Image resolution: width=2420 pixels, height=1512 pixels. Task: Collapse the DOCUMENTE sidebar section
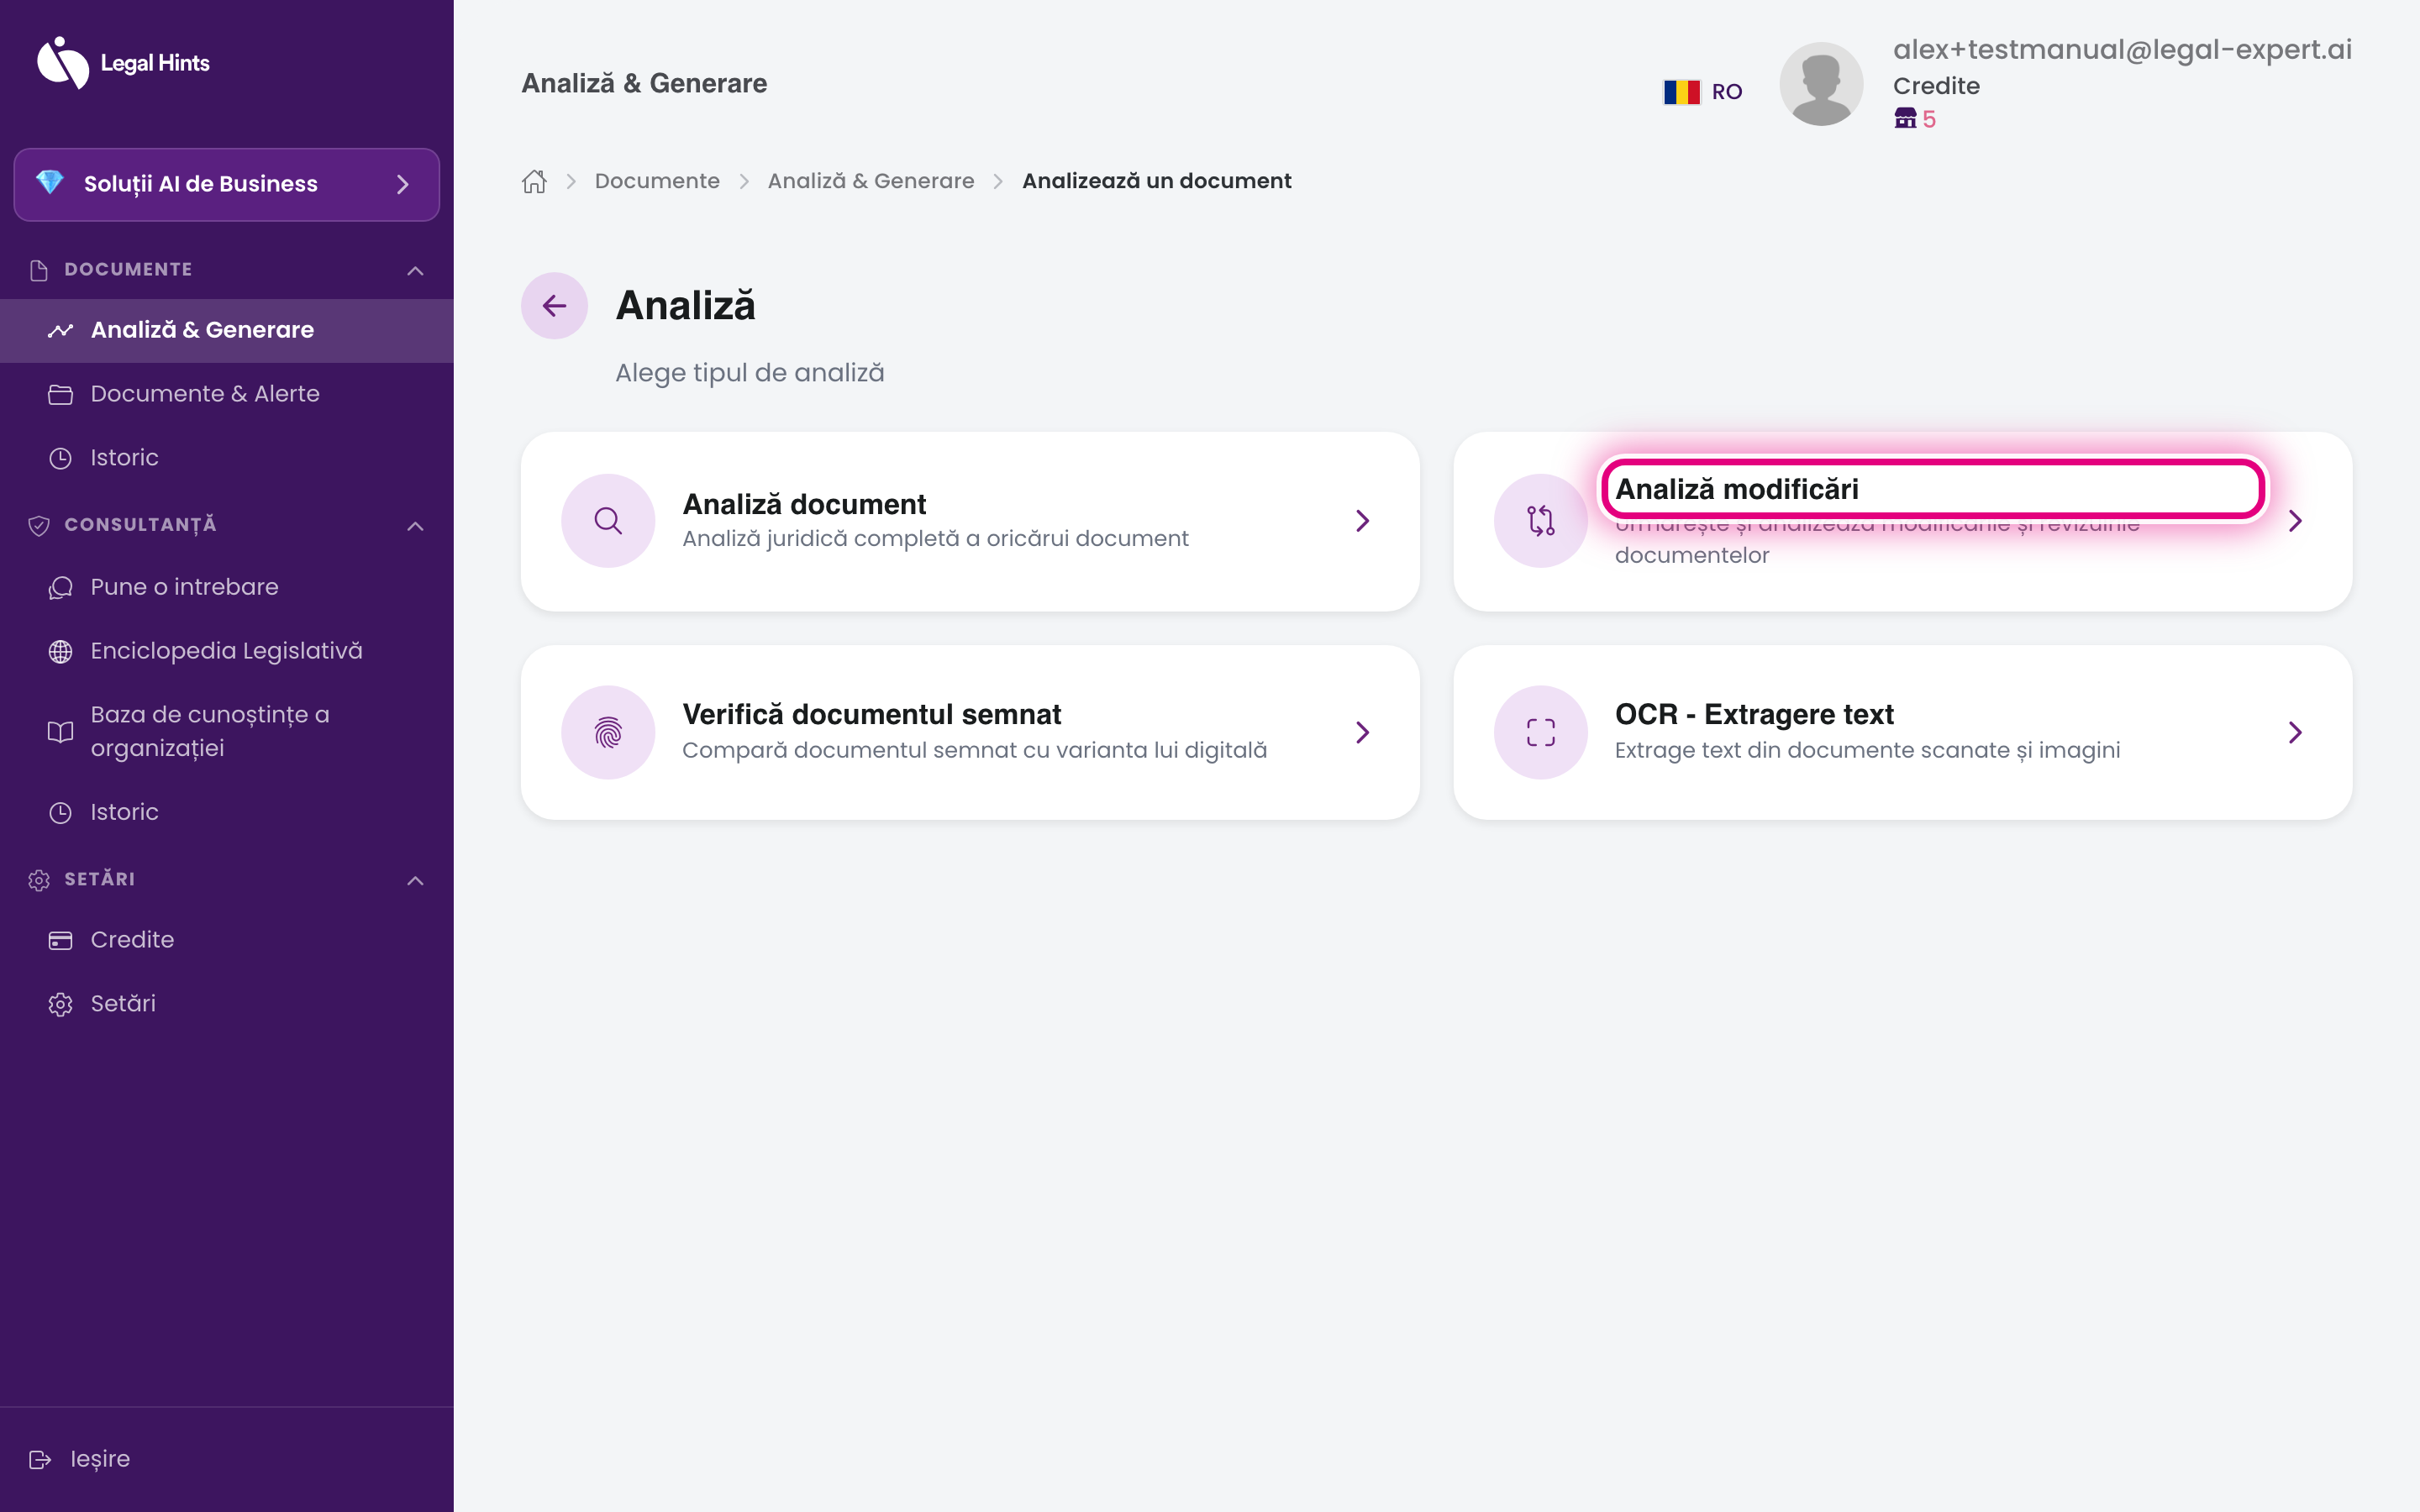point(415,270)
